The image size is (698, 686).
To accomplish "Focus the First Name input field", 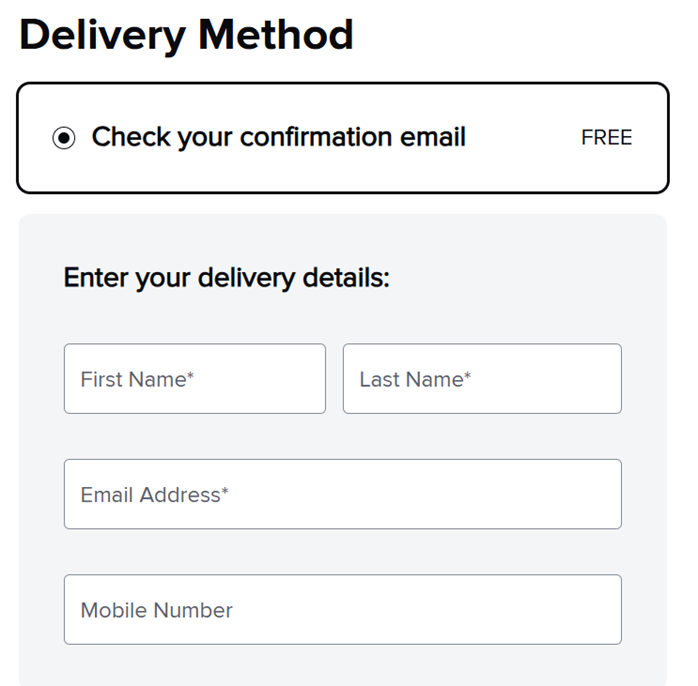I will tap(194, 379).
